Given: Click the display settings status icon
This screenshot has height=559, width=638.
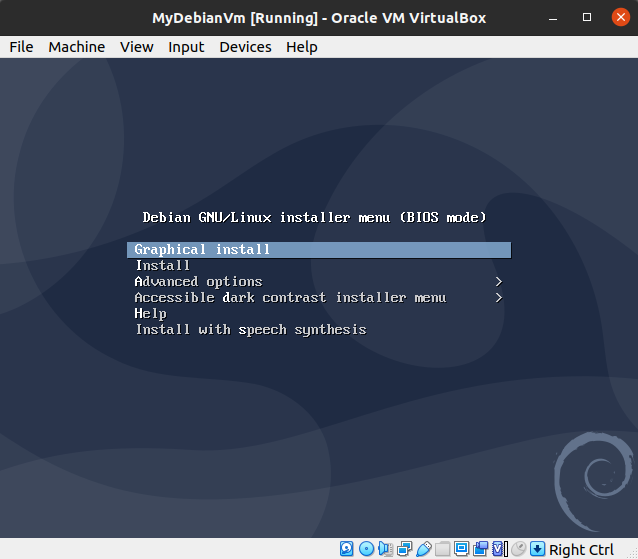Looking at the screenshot, I should point(461,549).
